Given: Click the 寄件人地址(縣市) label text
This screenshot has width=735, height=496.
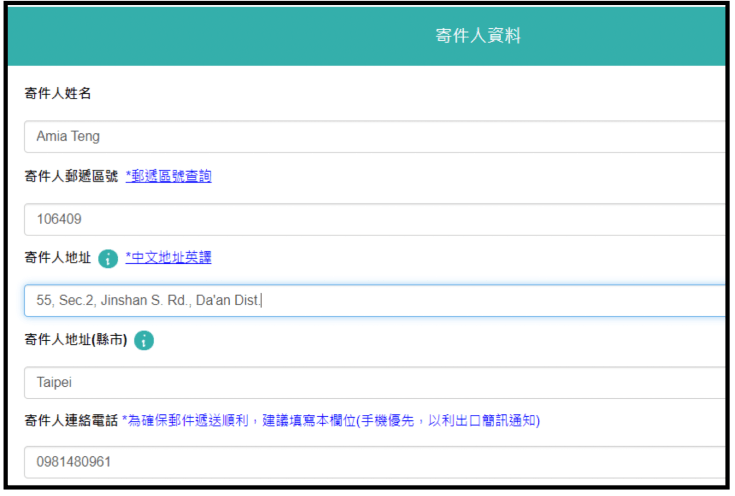Looking at the screenshot, I should tap(75, 341).
